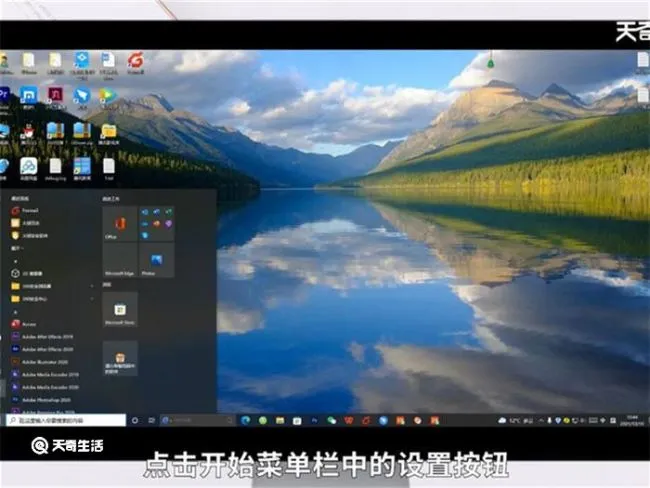Open the small app-group folder tile

pos(156,224)
